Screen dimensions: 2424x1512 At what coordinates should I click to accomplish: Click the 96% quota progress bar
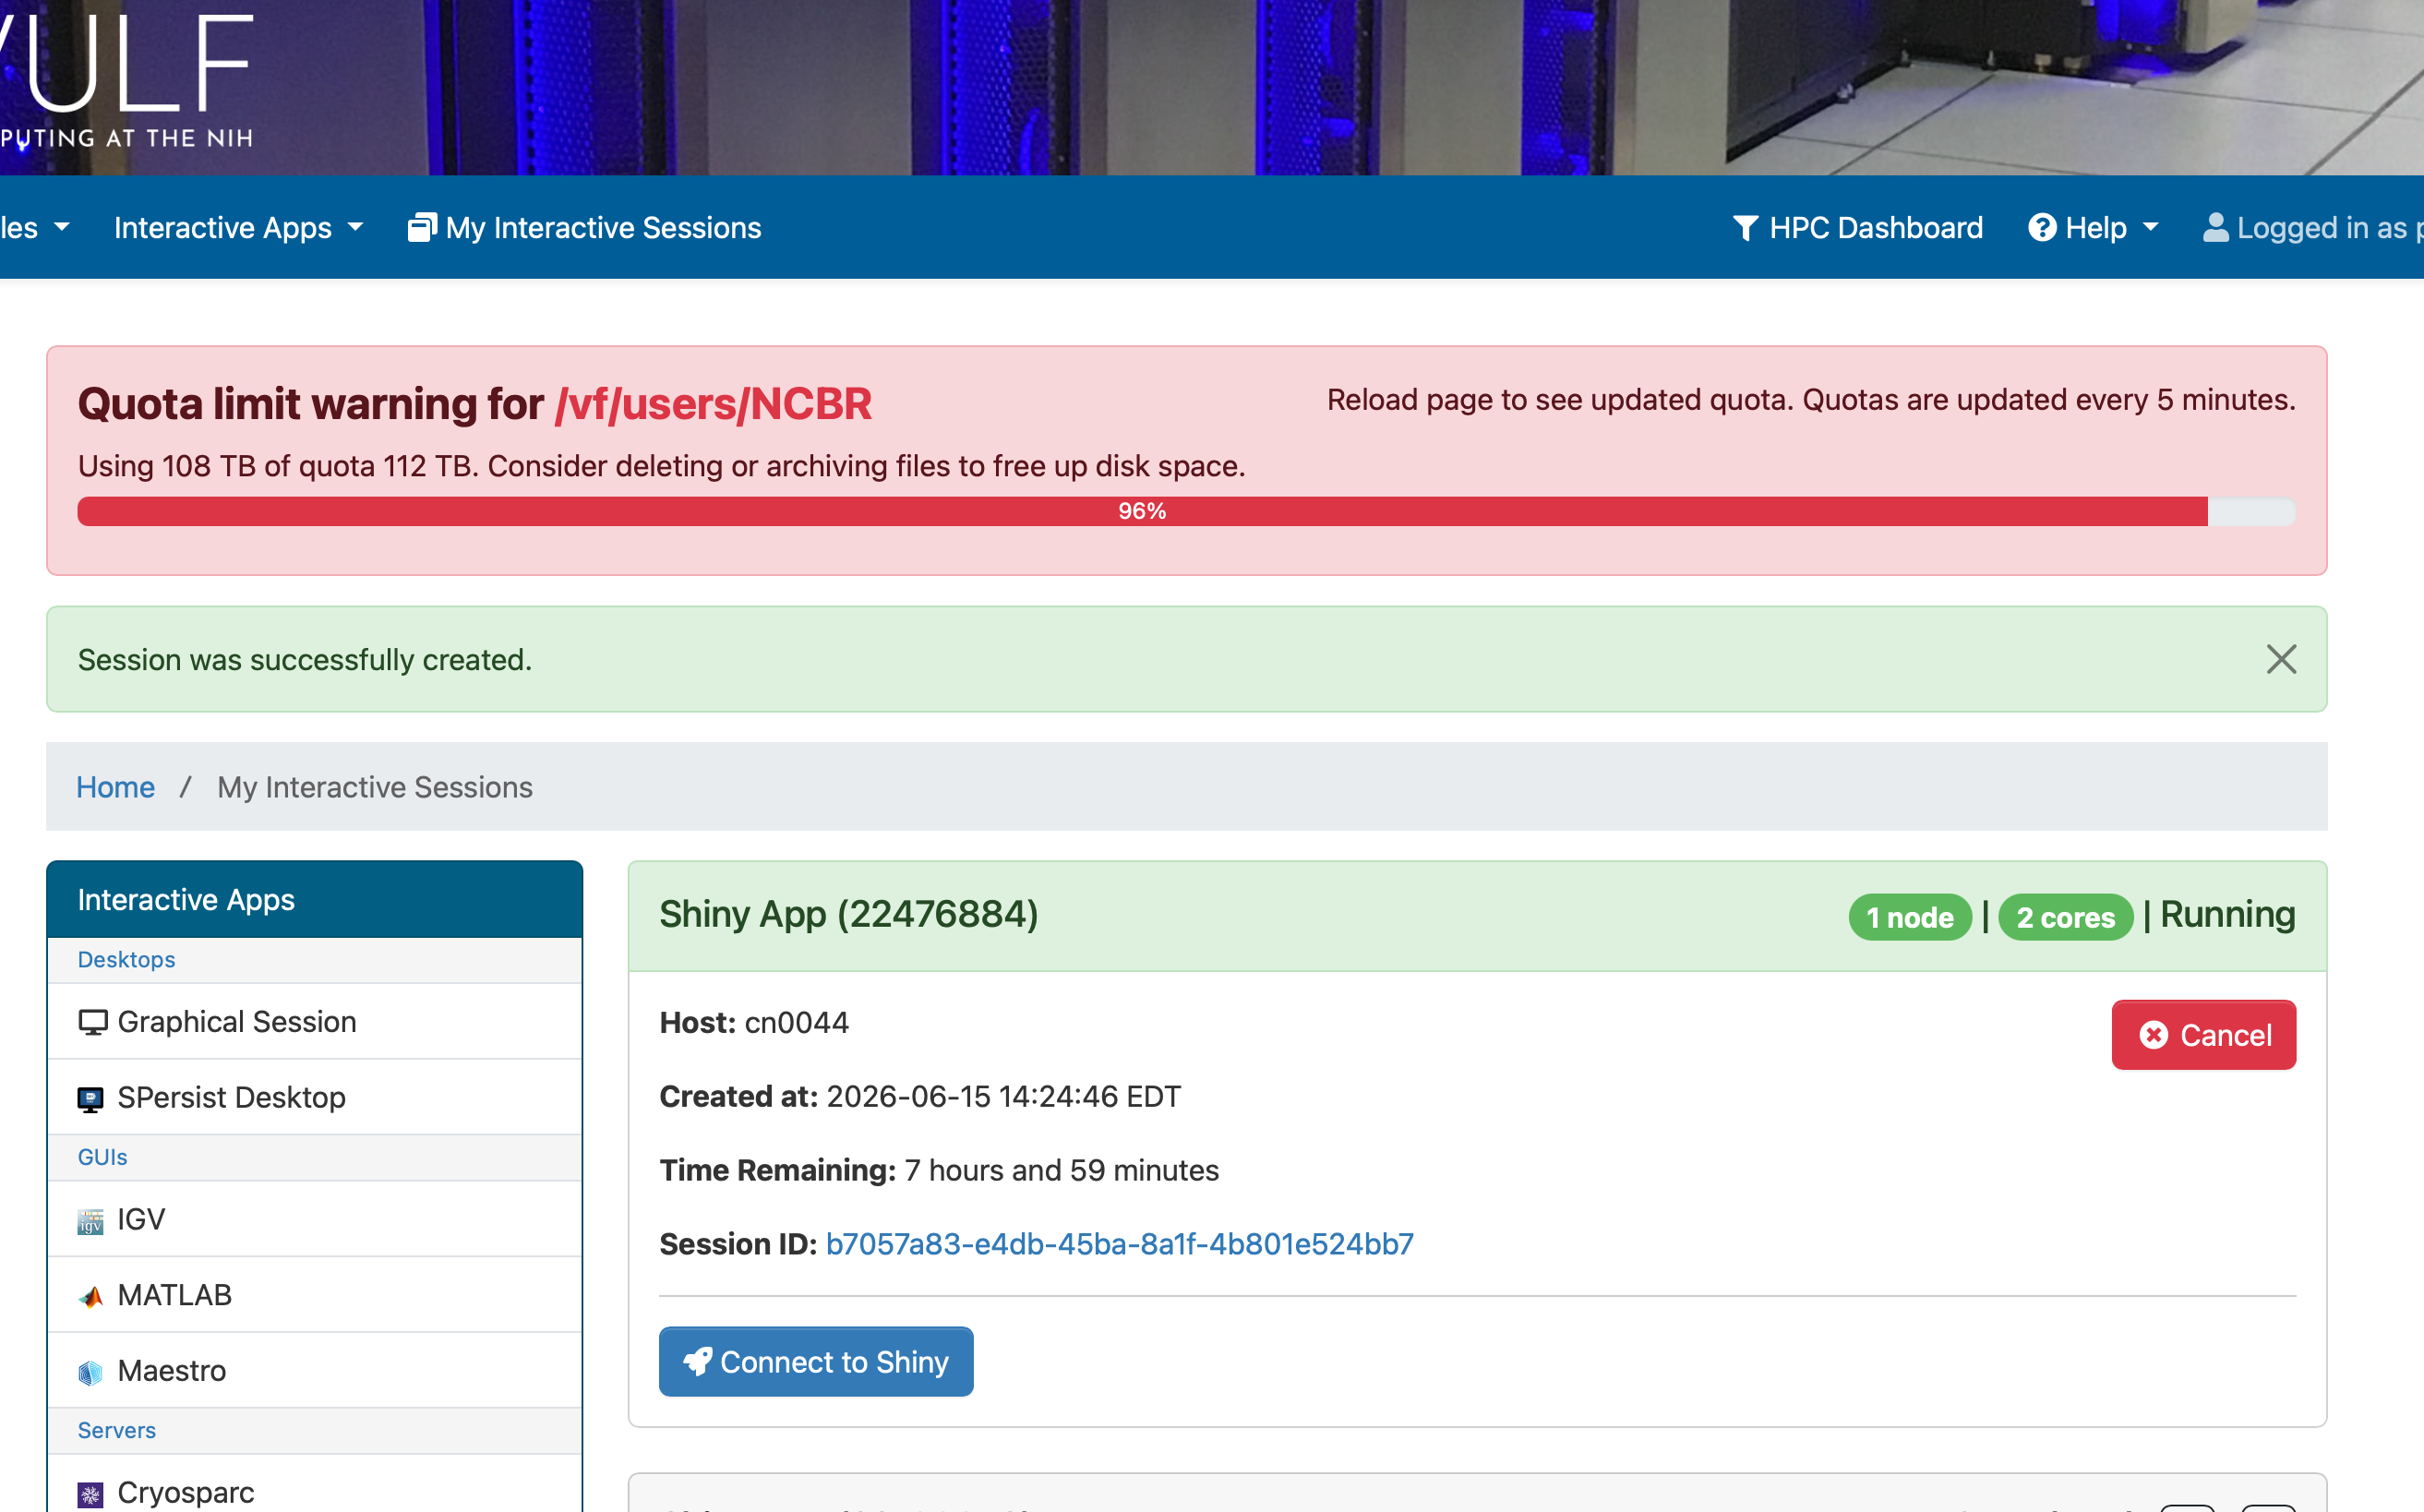pos(1186,511)
